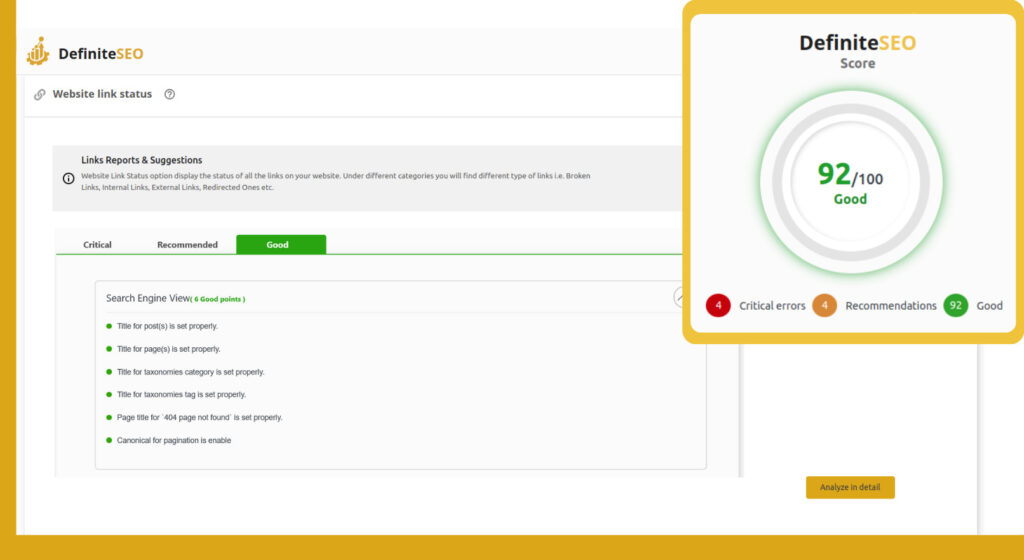Click the info icon beside Links Reports & Suggestions
The width and height of the screenshot is (1024, 560).
68,179
